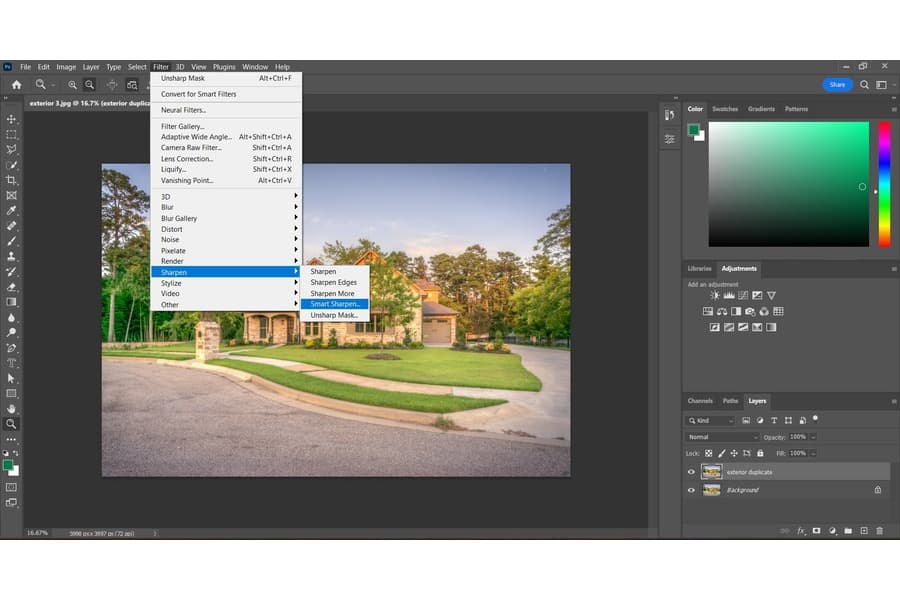Toggle lock position
This screenshot has width=900, height=600.
[x=734, y=454]
